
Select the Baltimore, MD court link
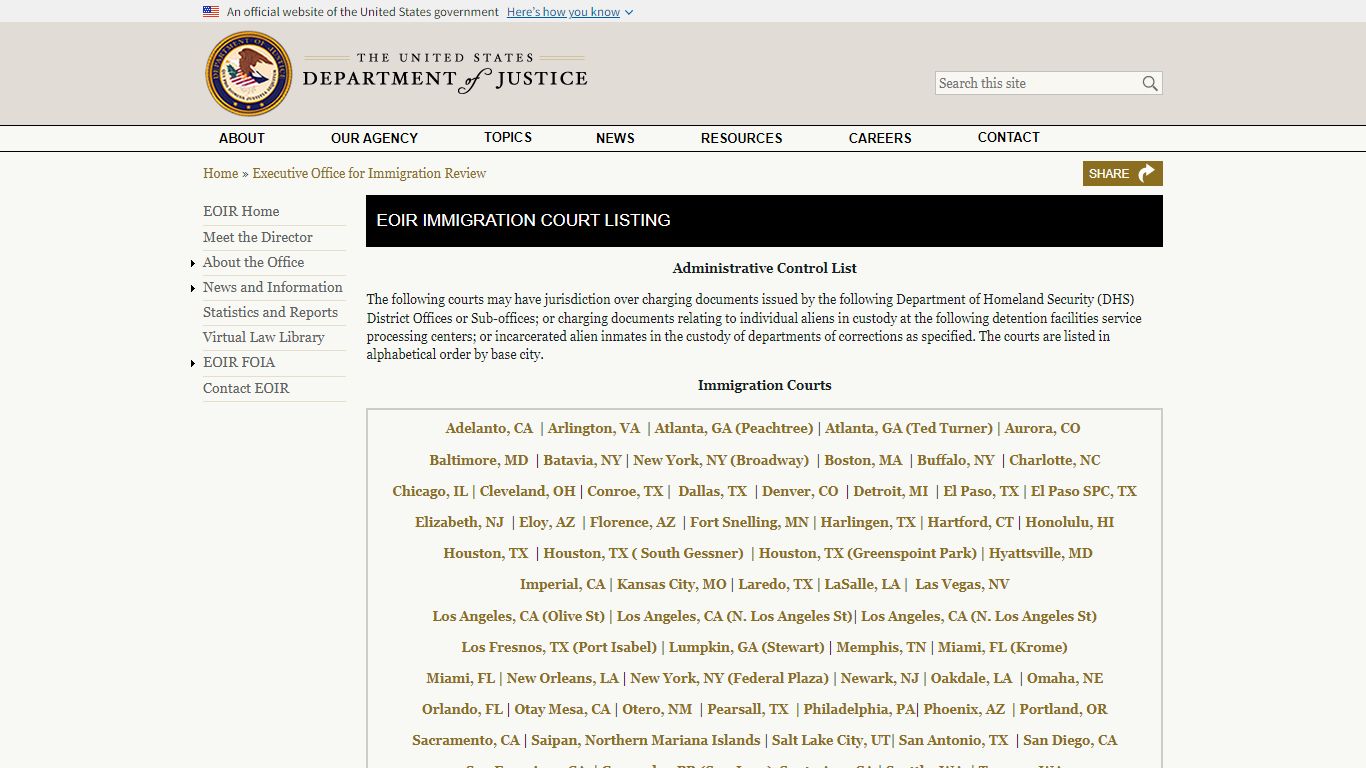(x=479, y=460)
